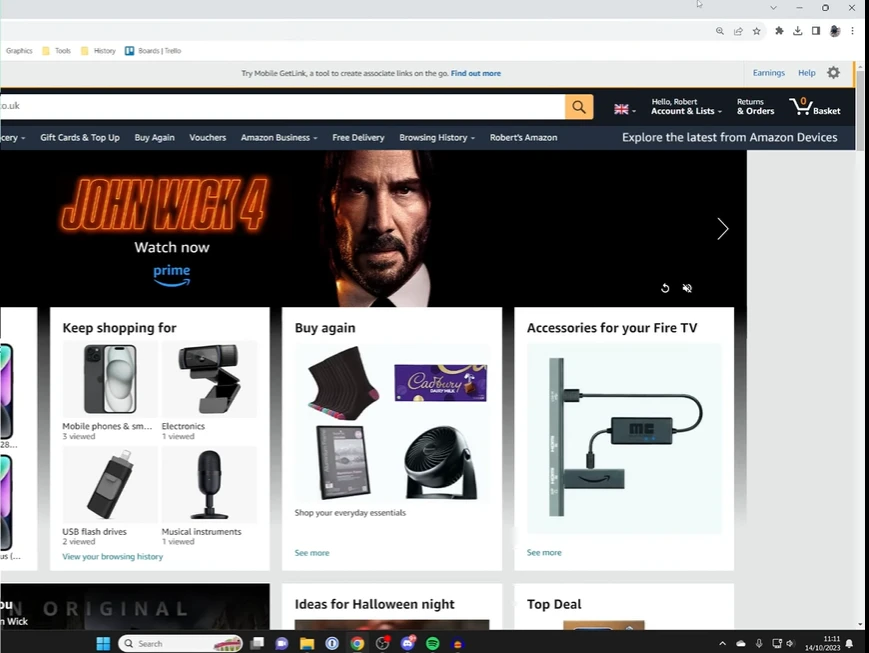Open the Windows Start menu
This screenshot has height=653, width=869.
coord(103,644)
